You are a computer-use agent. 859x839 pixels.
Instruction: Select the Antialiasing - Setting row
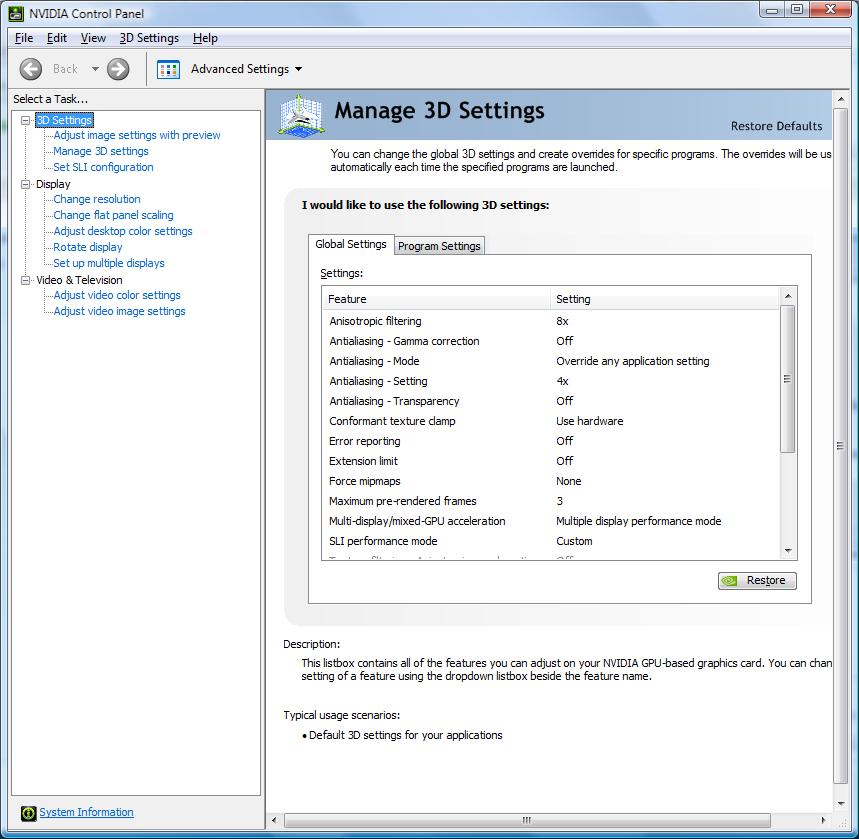pyautogui.click(x=551, y=381)
